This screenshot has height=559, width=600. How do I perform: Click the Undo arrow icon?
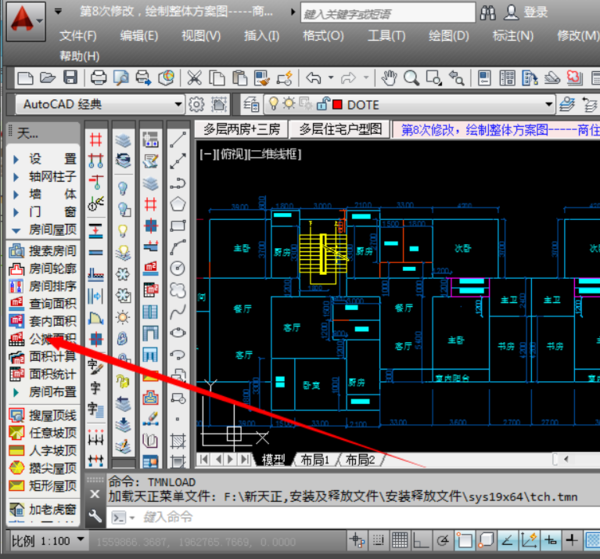tap(313, 78)
